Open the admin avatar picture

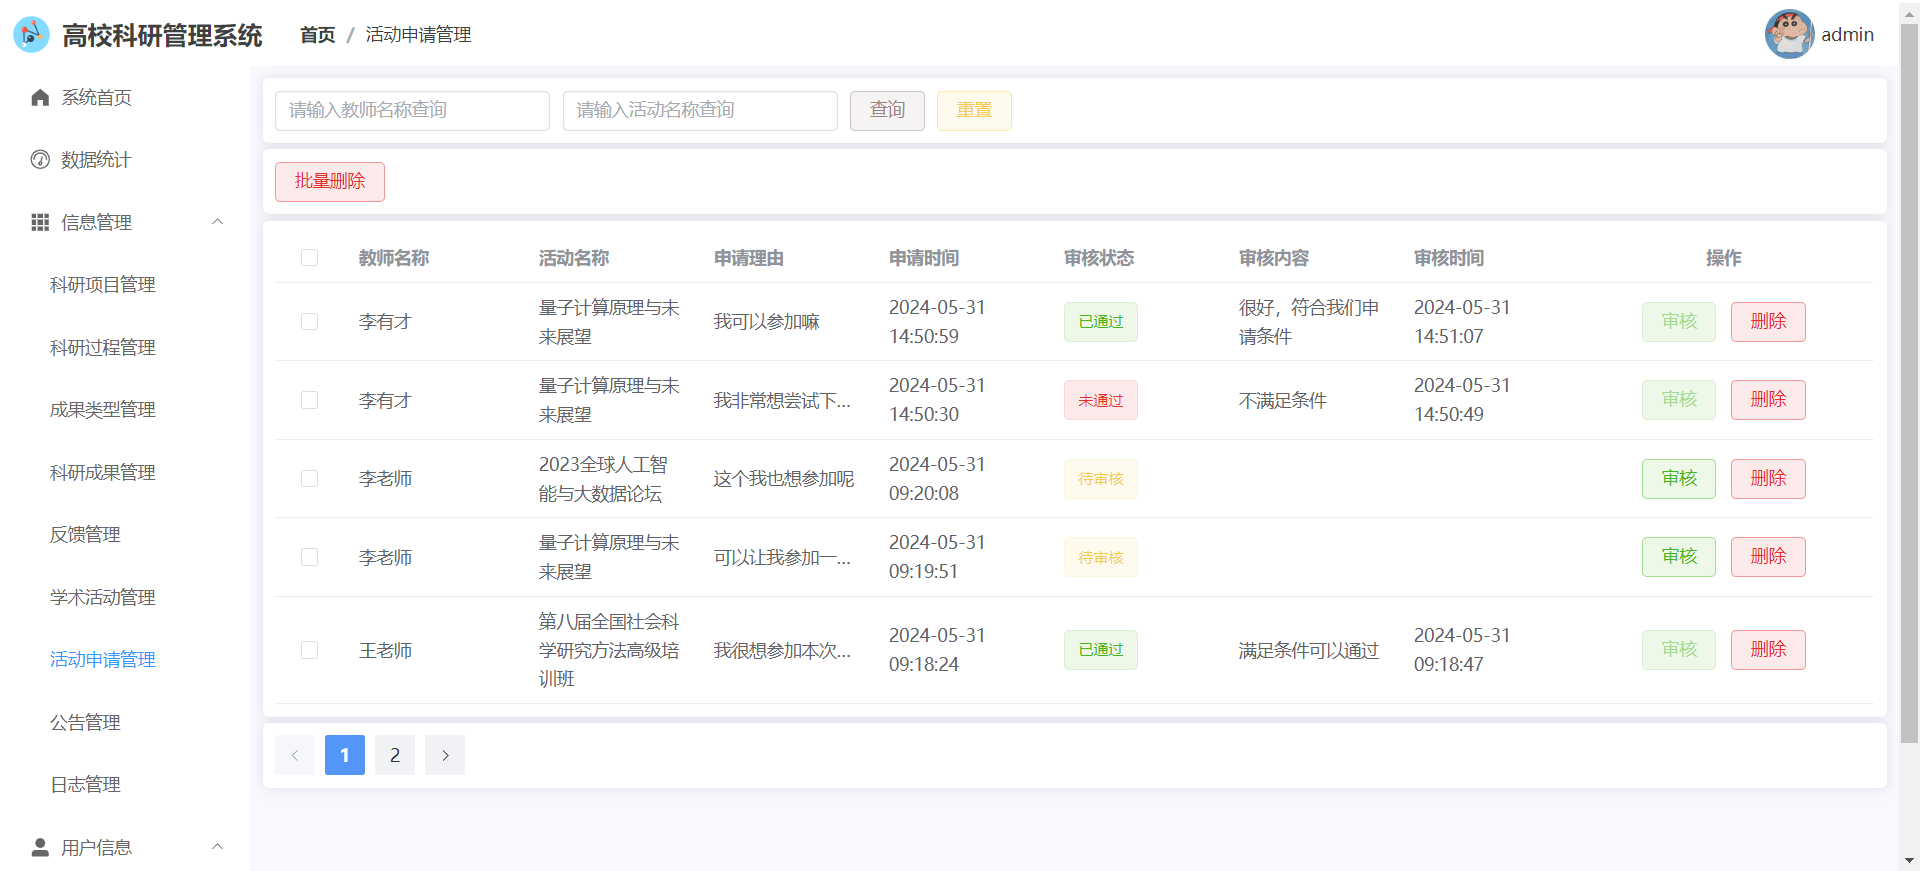[x=1789, y=34]
